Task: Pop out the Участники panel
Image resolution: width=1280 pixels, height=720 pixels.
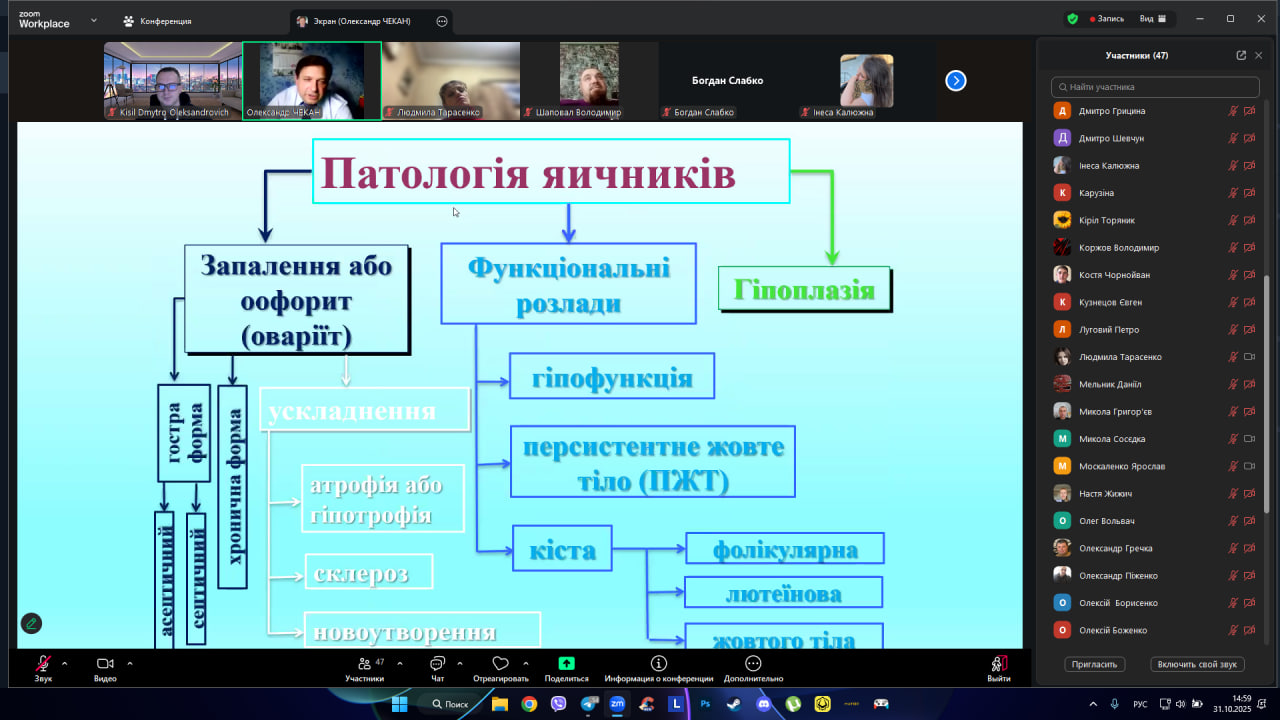Action: (x=1241, y=56)
